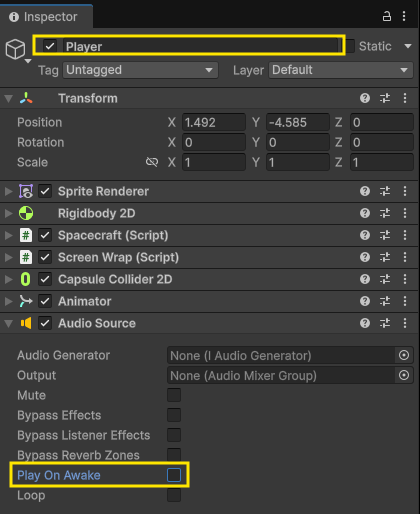The image size is (420, 514).
Task: Pick object for Audio Generator field
Action: (x=404, y=355)
